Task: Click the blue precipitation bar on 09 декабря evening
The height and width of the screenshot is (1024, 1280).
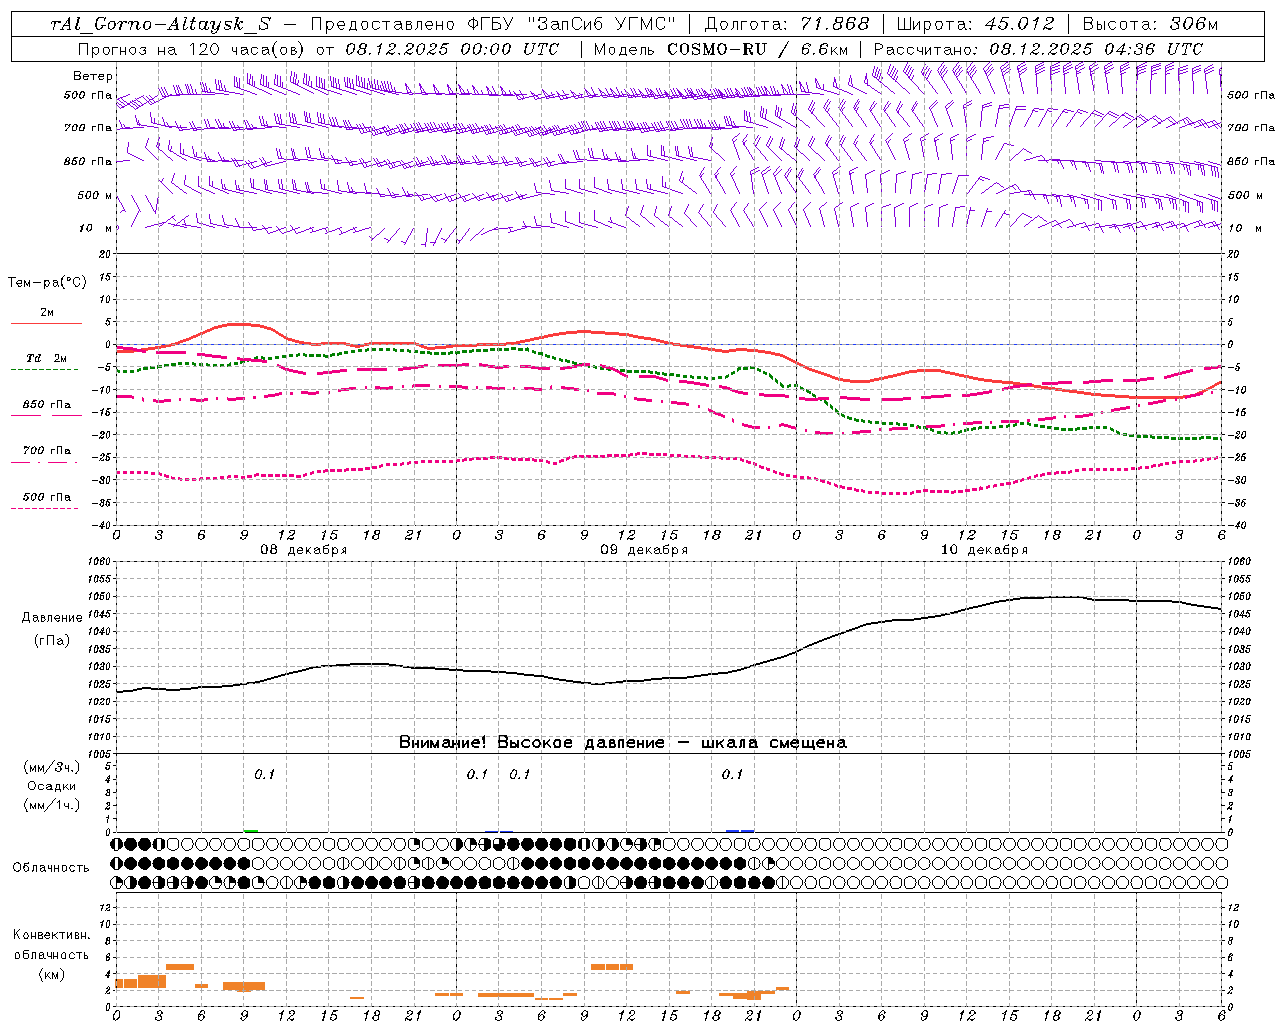Action: click(x=740, y=830)
